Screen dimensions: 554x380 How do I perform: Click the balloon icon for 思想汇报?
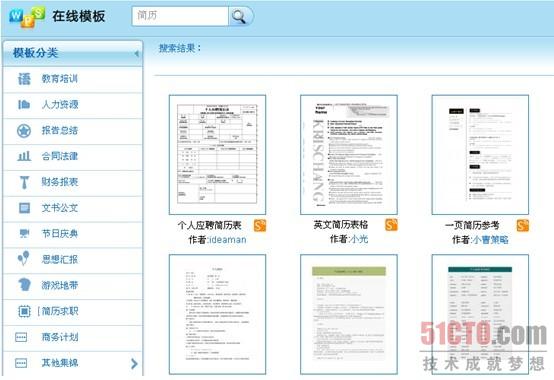23,258
